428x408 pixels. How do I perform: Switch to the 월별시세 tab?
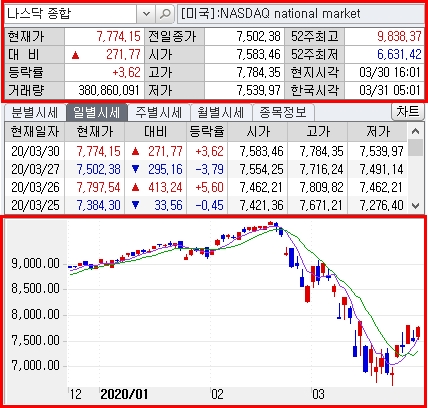pos(221,112)
